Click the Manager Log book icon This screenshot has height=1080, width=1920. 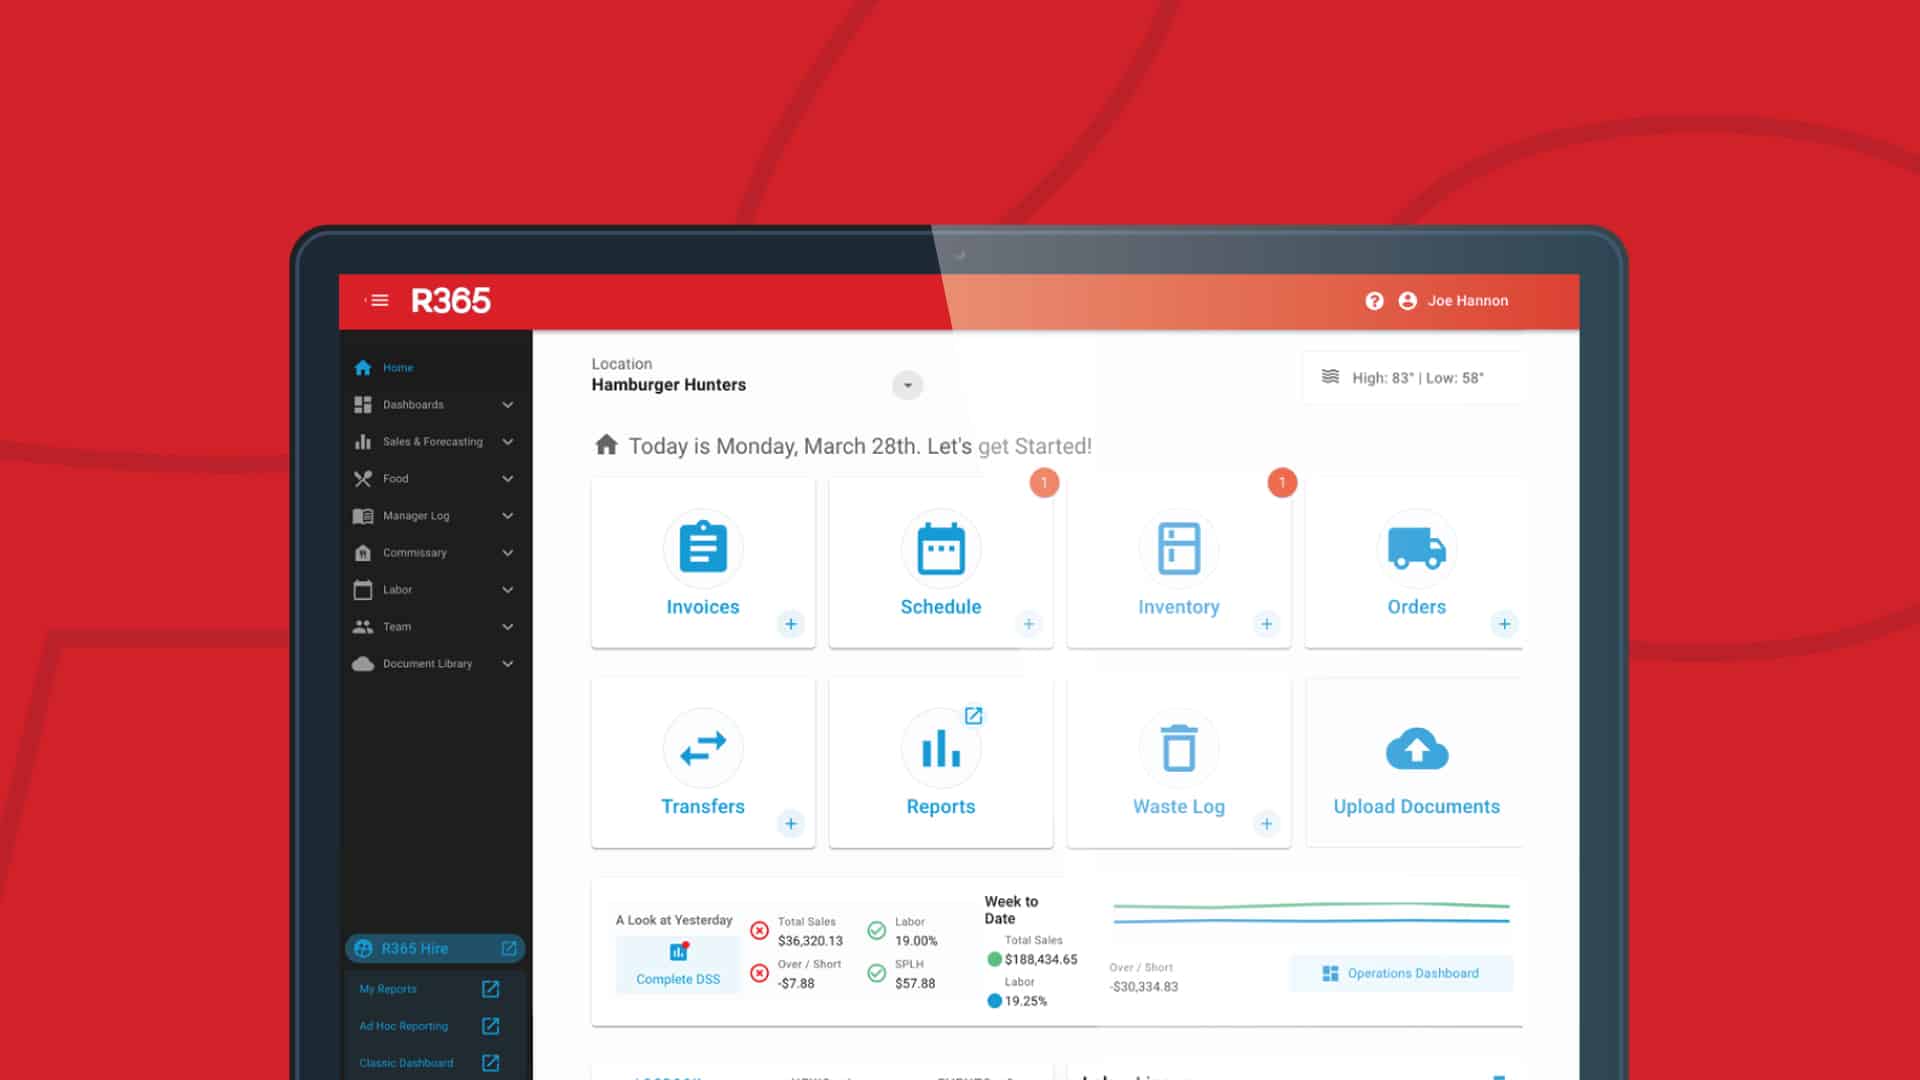363,516
